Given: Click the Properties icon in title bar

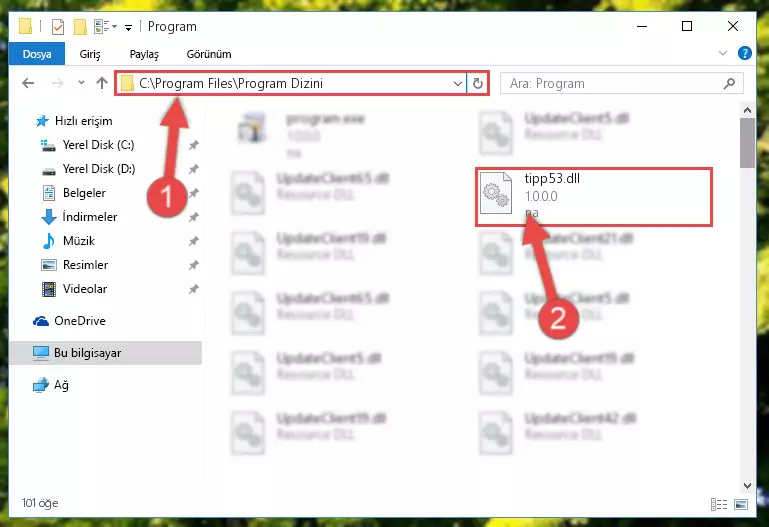Looking at the screenshot, I should 58,26.
